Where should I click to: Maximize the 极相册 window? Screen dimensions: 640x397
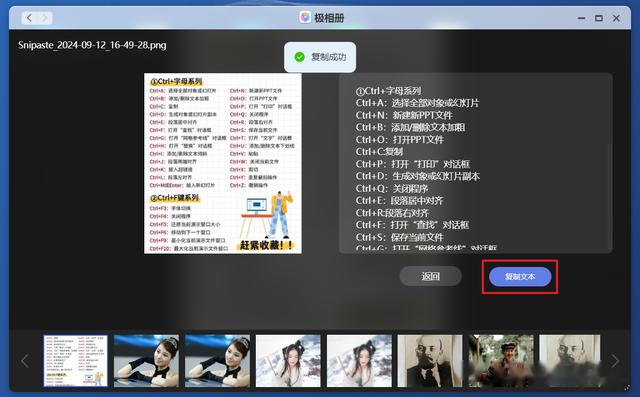click(599, 18)
